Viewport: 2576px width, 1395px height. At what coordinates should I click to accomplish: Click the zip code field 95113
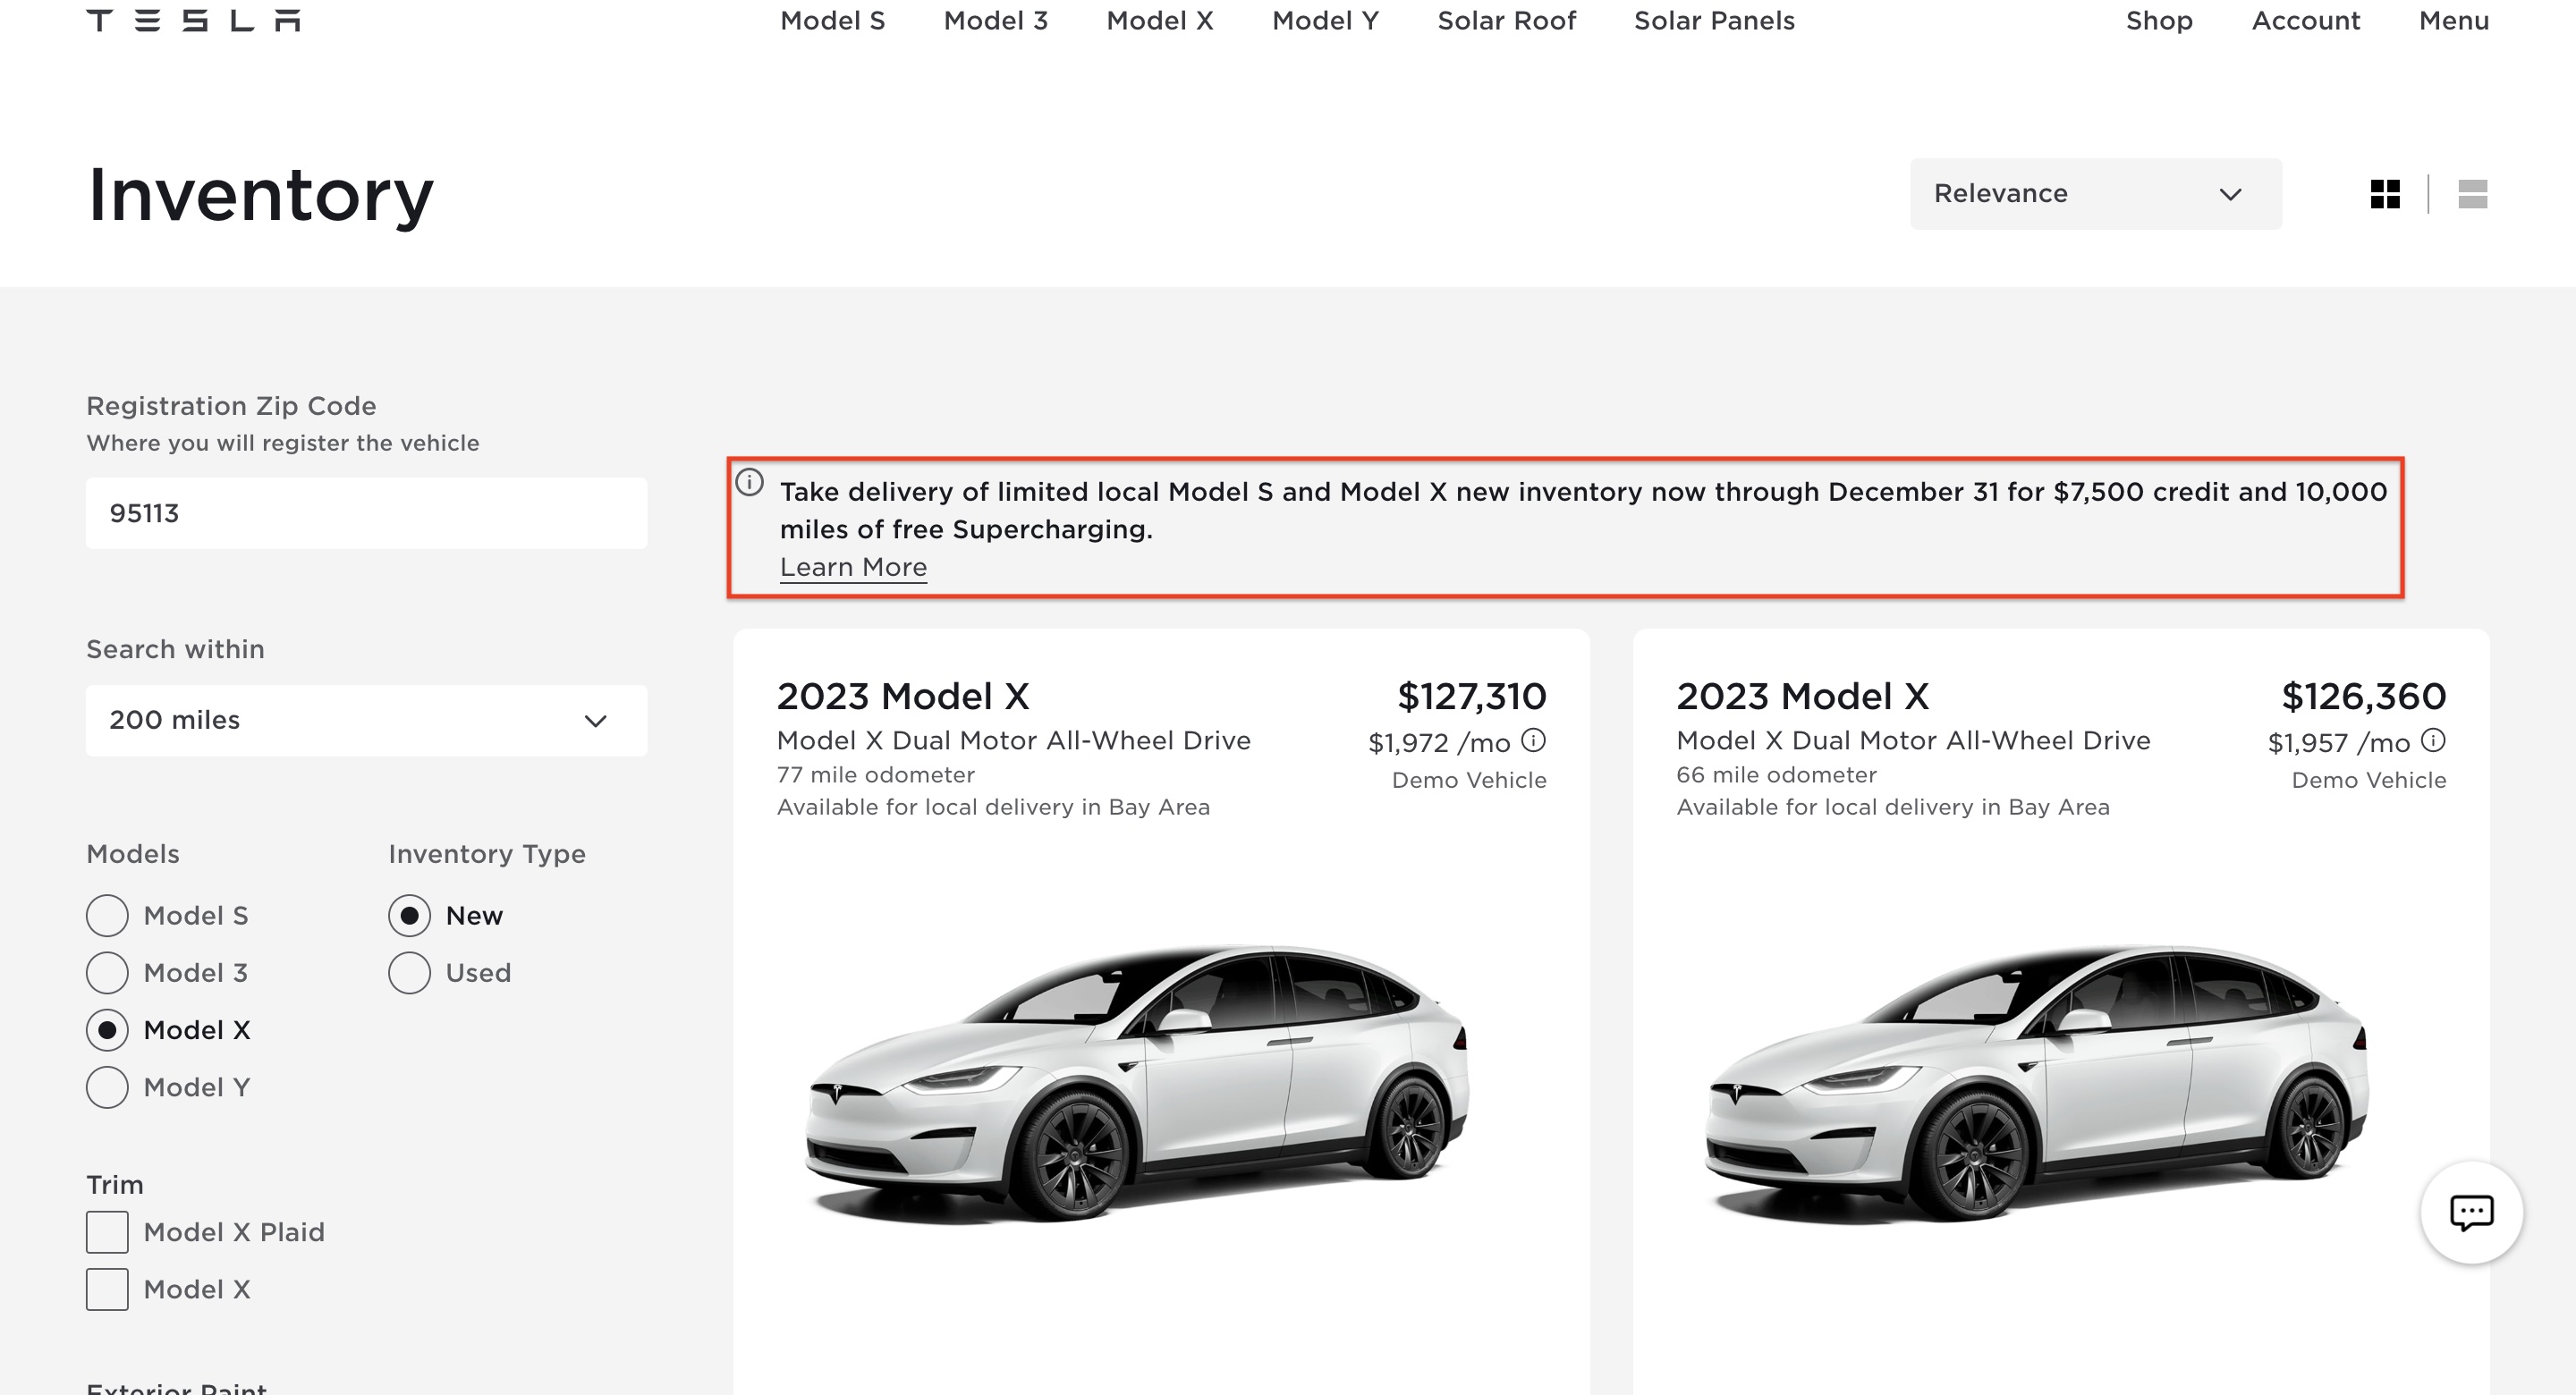click(x=366, y=513)
